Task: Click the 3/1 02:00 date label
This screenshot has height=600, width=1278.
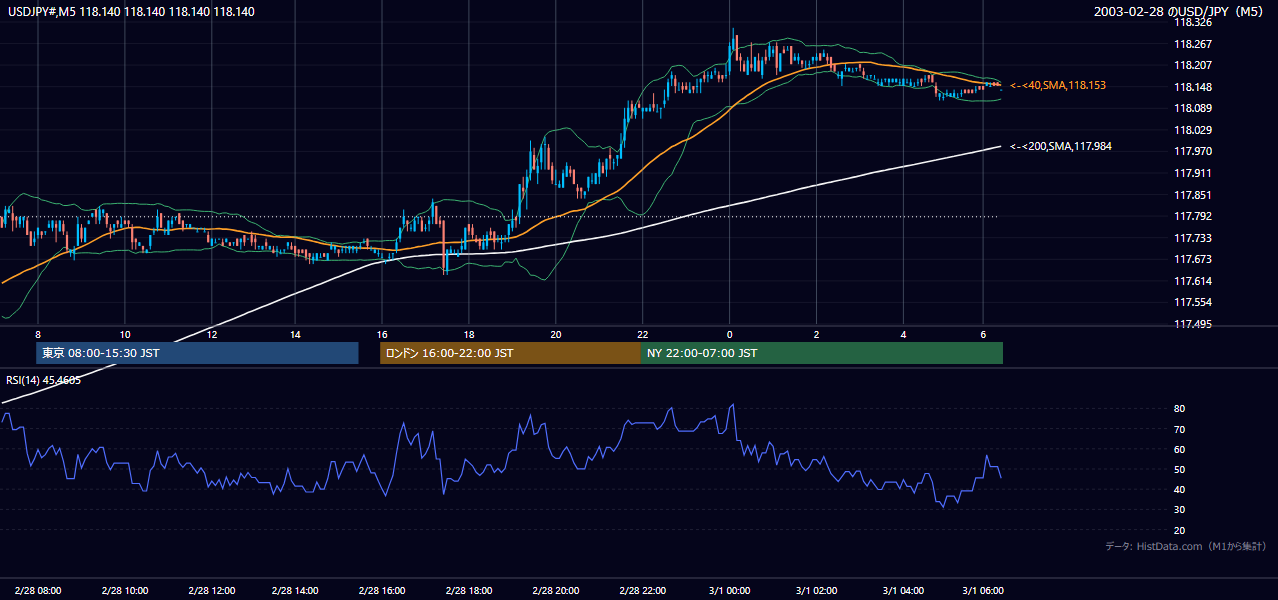Action: coord(817,591)
